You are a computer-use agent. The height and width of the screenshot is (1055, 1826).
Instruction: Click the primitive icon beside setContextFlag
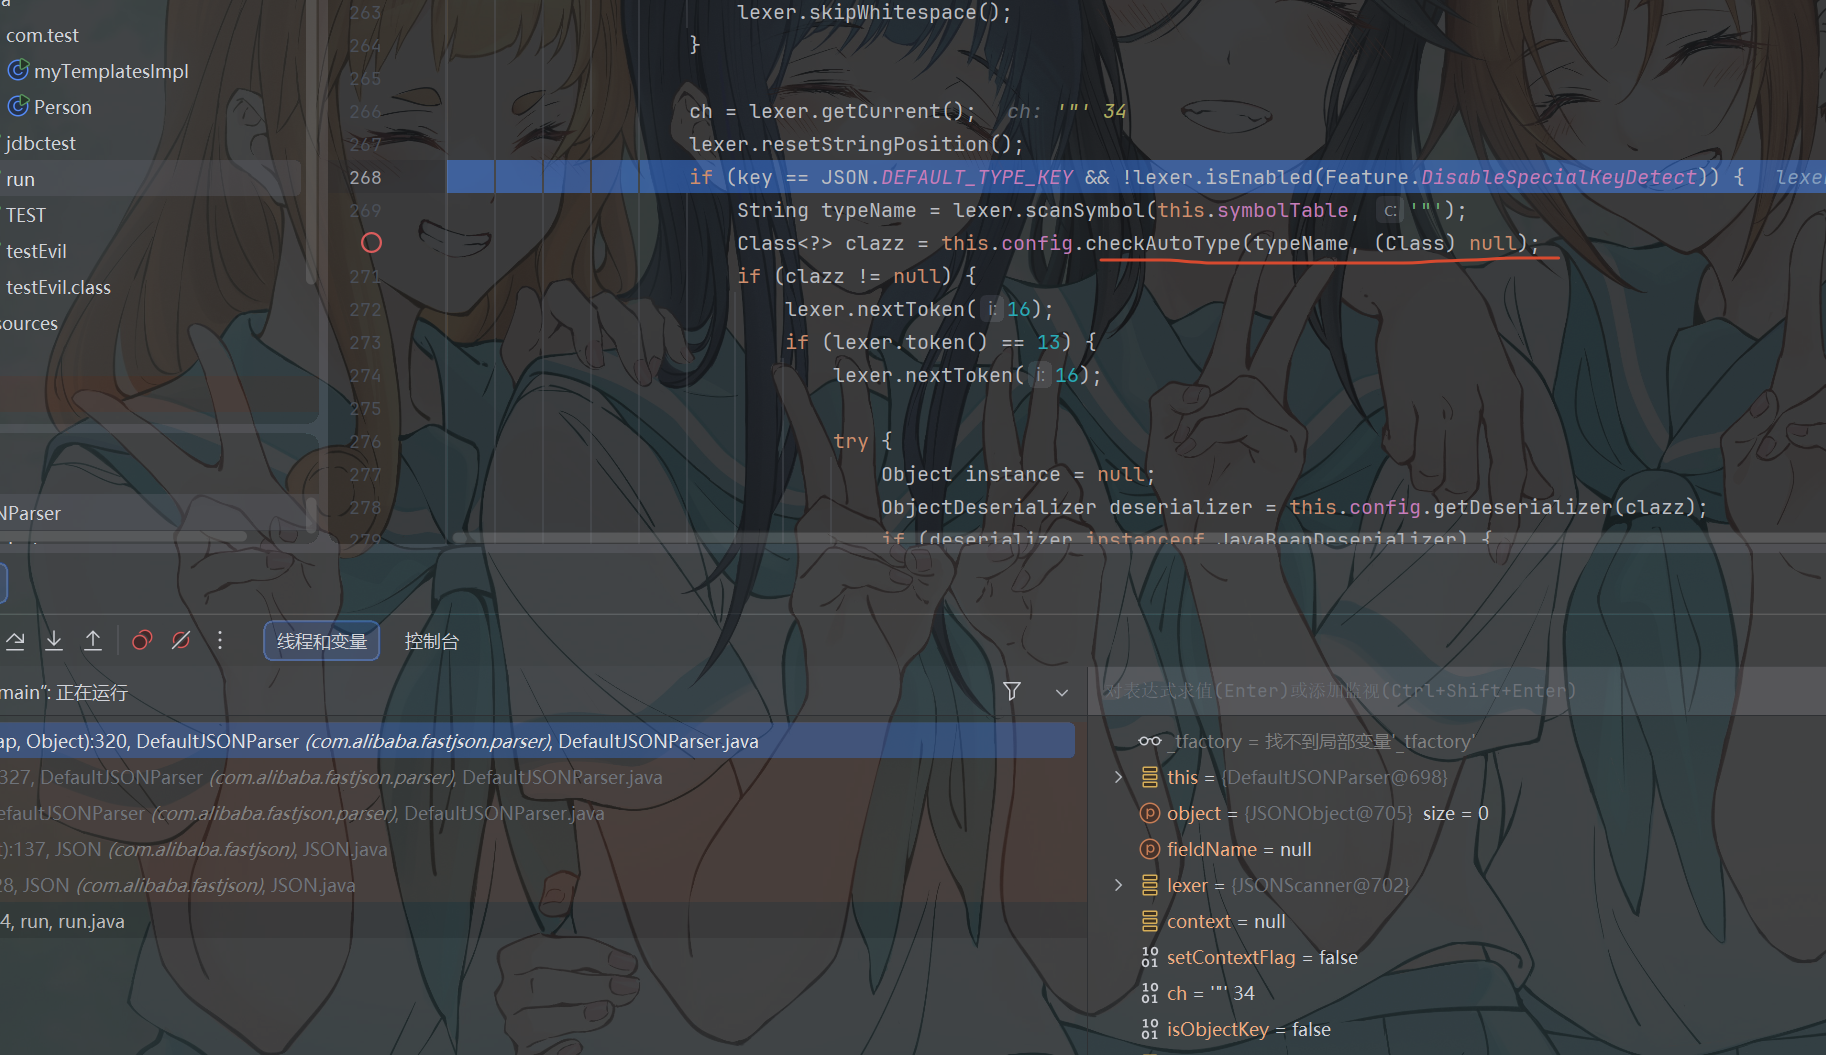coord(1150,958)
